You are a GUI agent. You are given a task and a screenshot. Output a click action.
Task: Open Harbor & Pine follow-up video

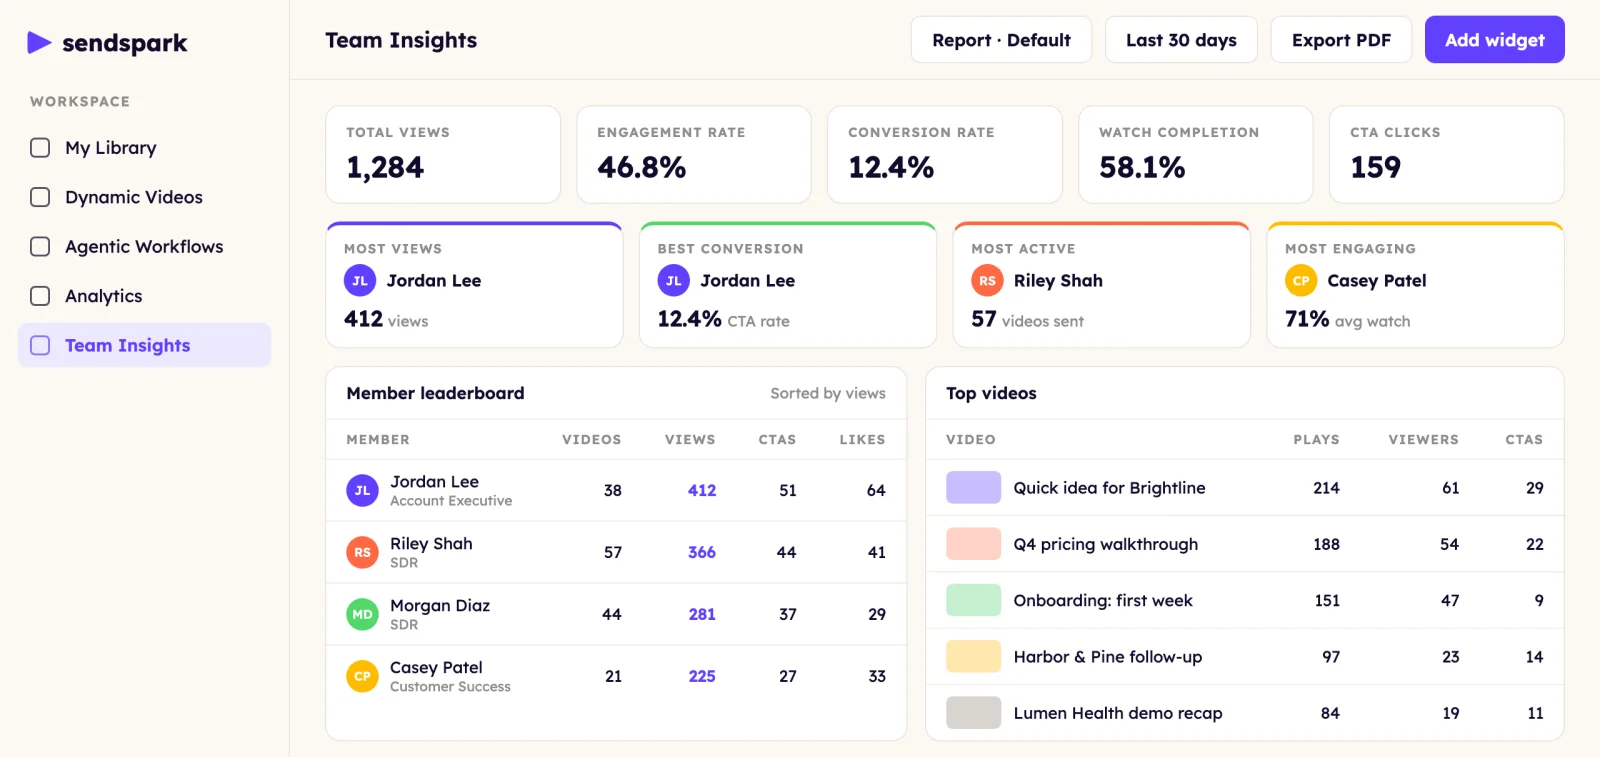1107,657
